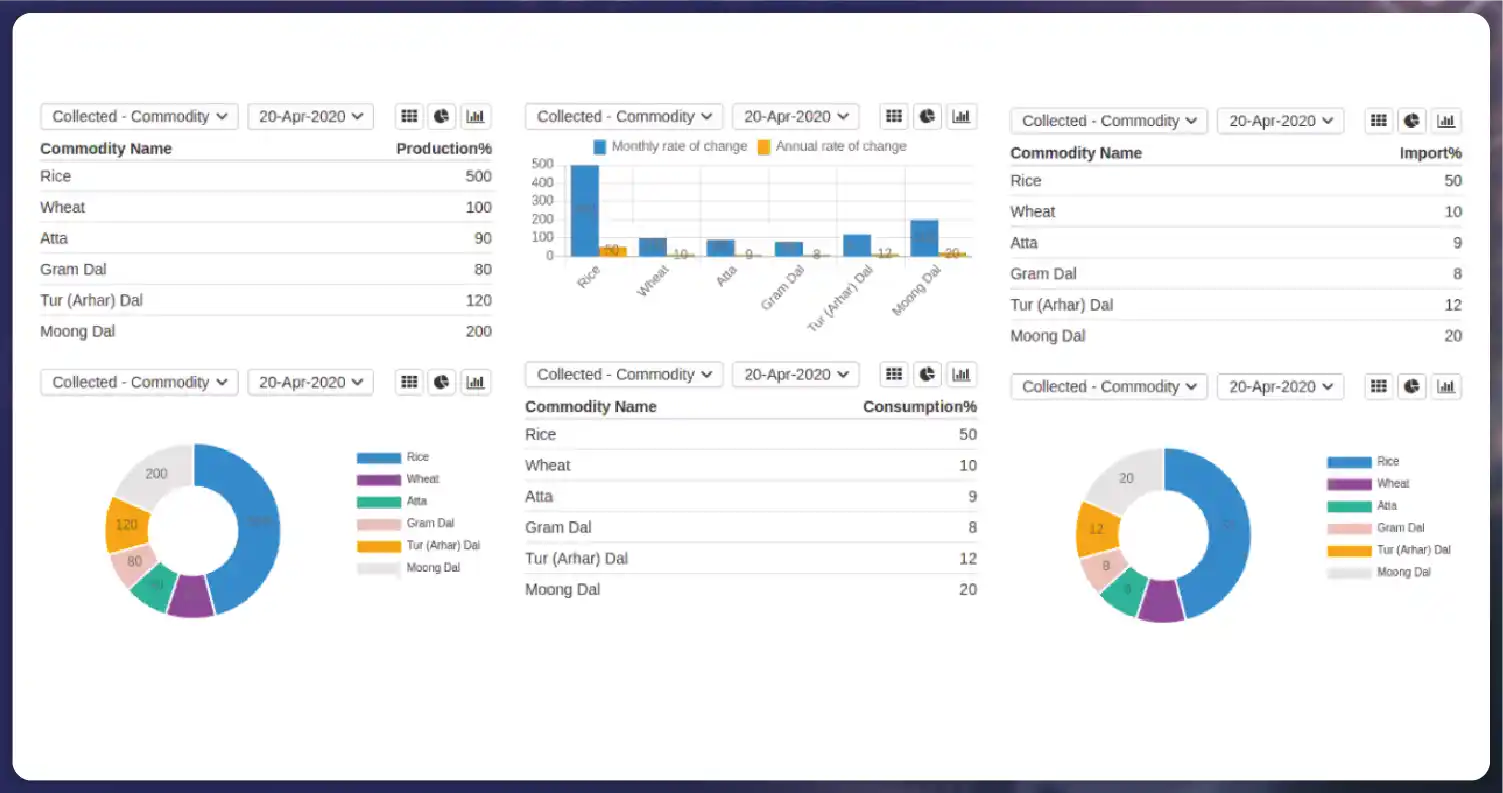
Task: Click table icon above donut with 20 slice
Action: pos(1379,386)
